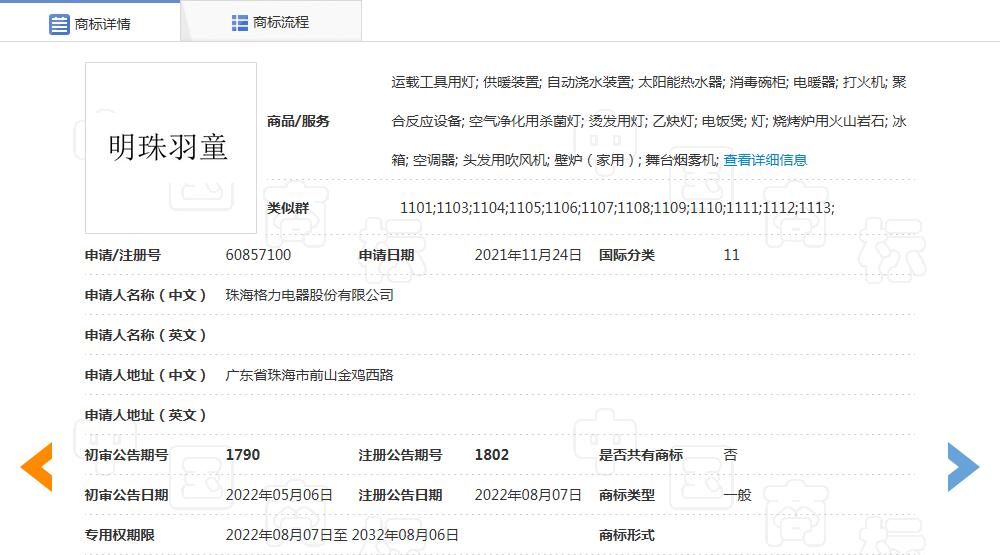The height and width of the screenshot is (555, 1000).
Task: Click the 申请日期 label
Action: click(x=386, y=255)
